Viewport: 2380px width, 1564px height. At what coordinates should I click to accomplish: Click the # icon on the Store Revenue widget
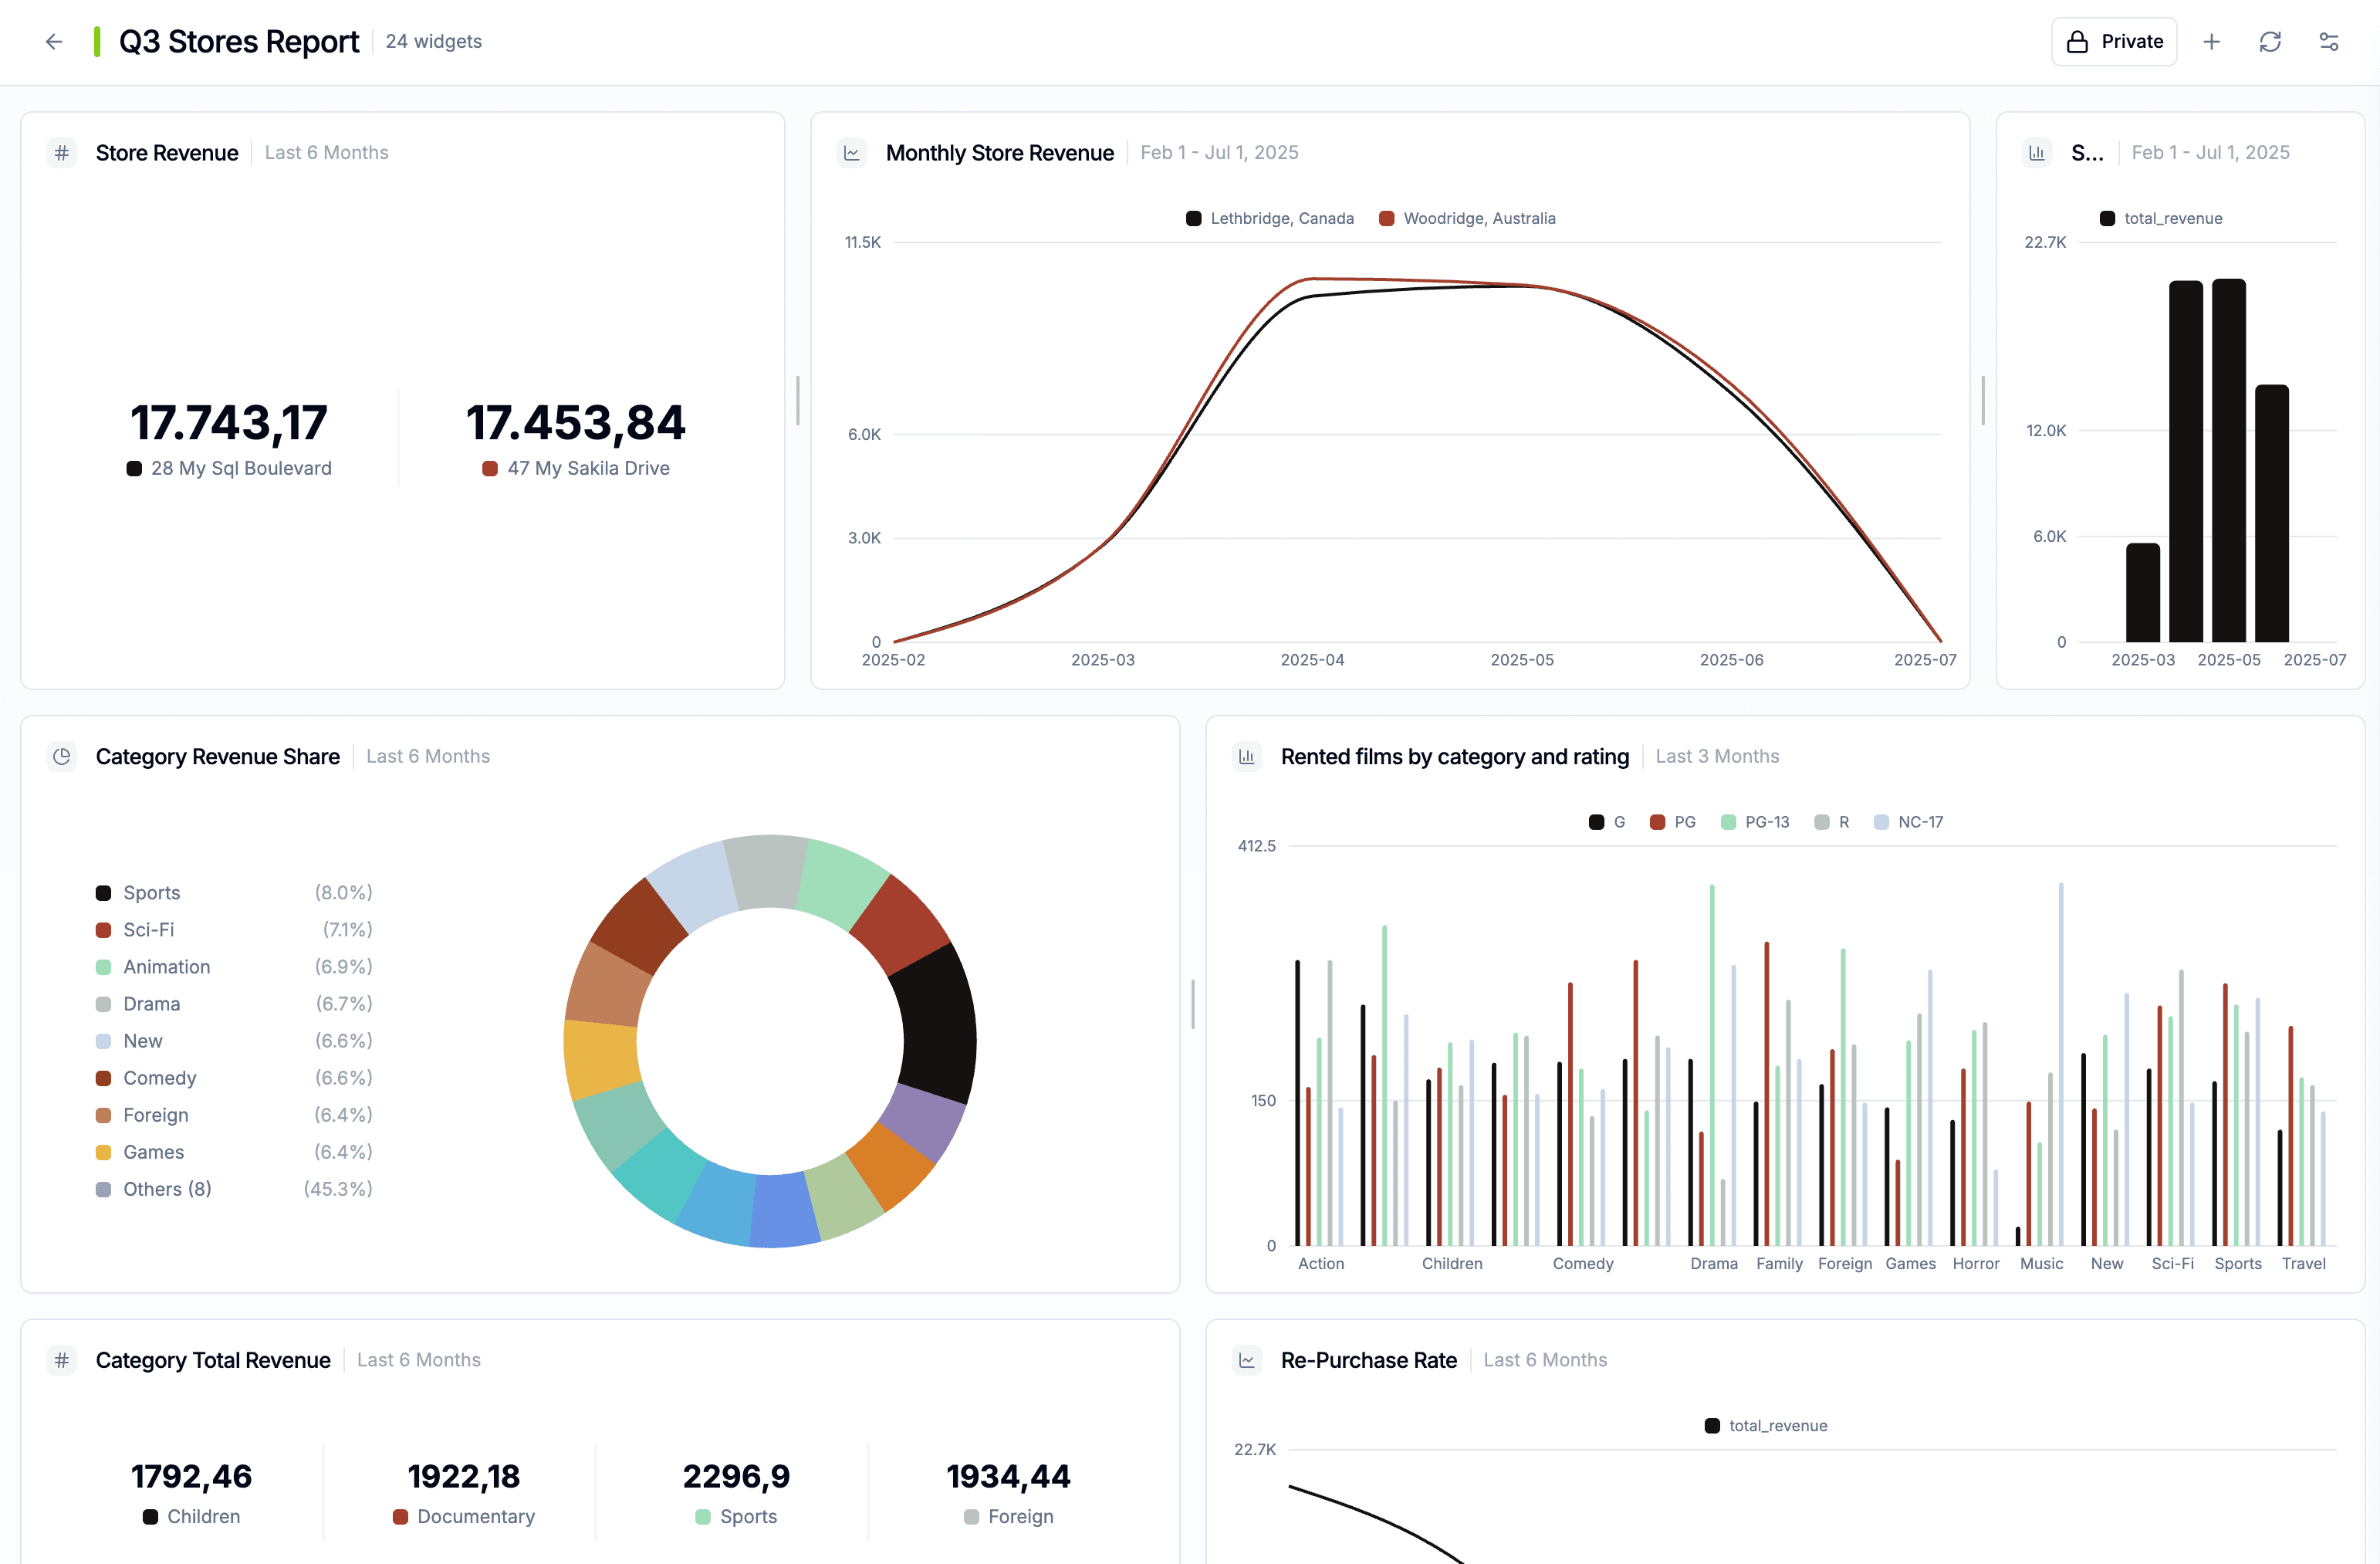point(61,152)
